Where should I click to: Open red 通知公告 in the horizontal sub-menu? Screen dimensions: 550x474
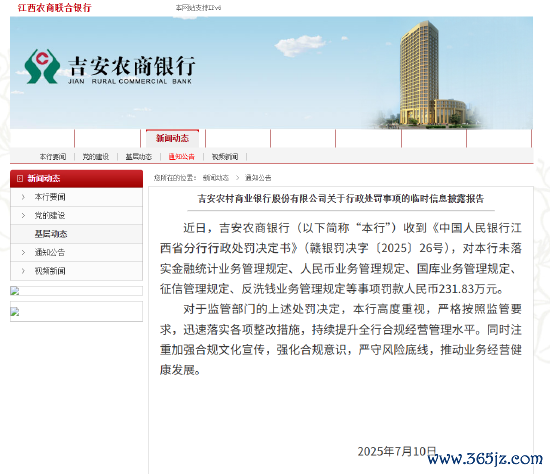pyautogui.click(x=181, y=157)
